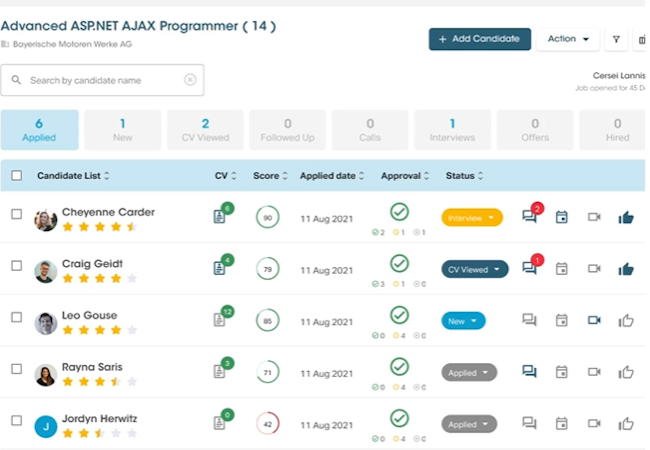Image resolution: width=650 pixels, height=450 pixels.
Task: Open the Action dropdown menu
Action: coord(567,39)
